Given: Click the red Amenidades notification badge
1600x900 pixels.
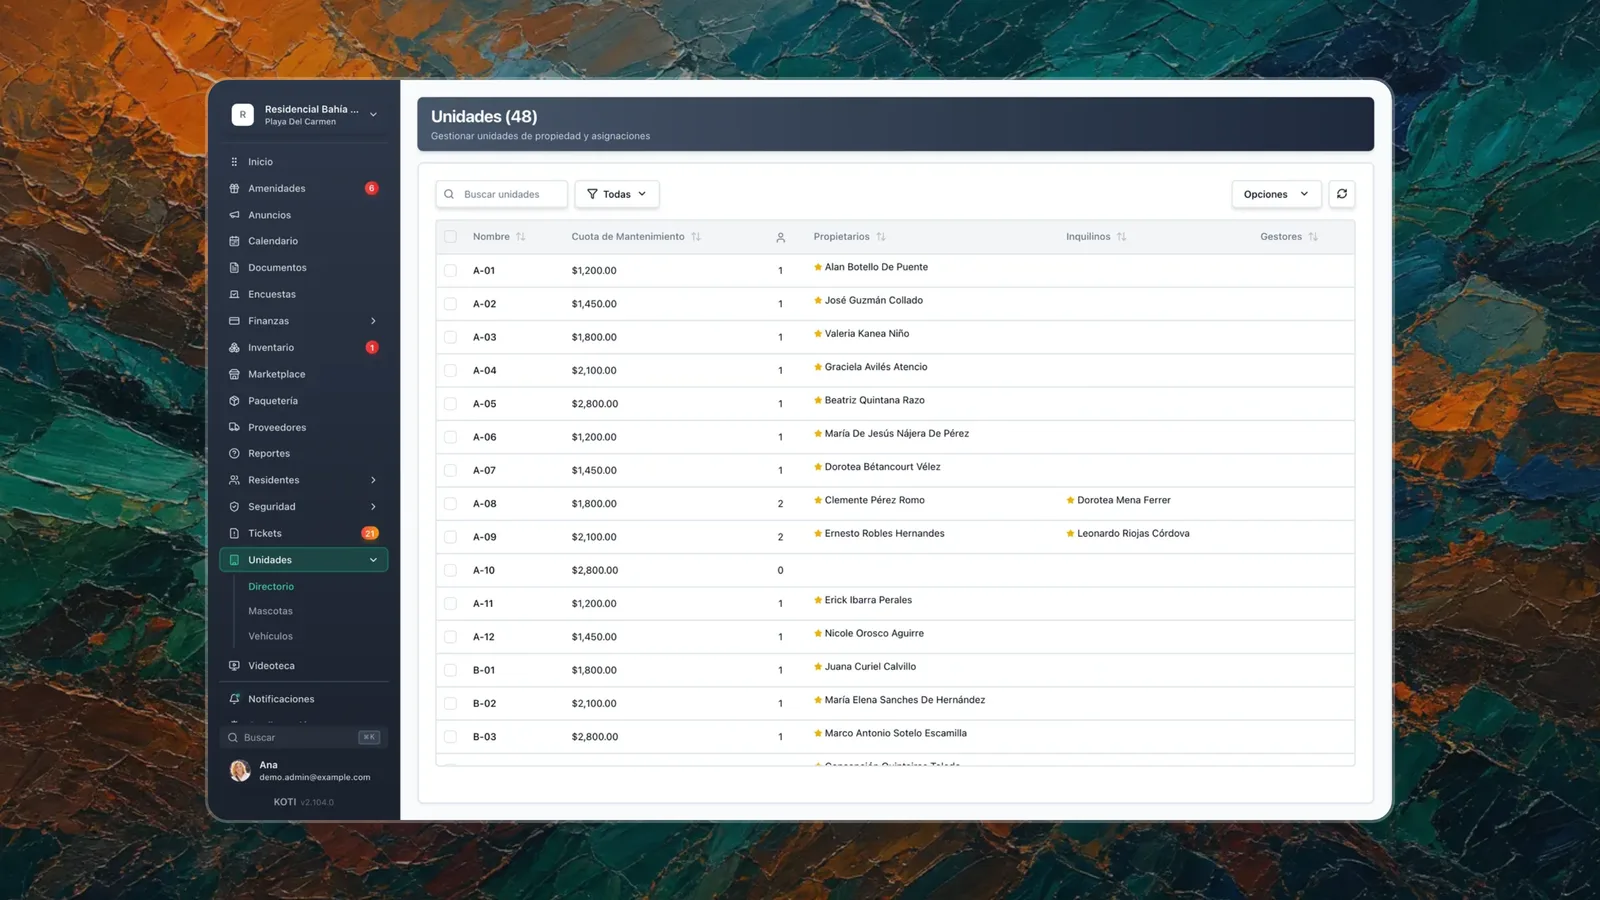Looking at the screenshot, I should (371, 188).
